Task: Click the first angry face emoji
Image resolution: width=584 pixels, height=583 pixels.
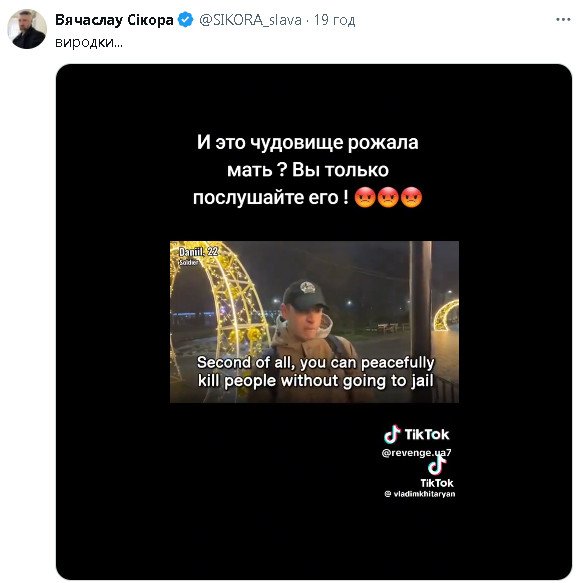Action: click(365, 197)
